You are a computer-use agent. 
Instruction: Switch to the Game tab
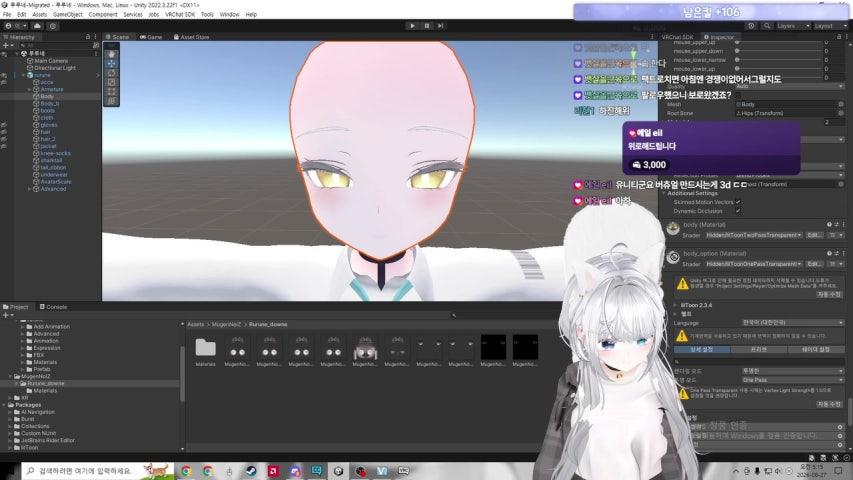point(151,37)
